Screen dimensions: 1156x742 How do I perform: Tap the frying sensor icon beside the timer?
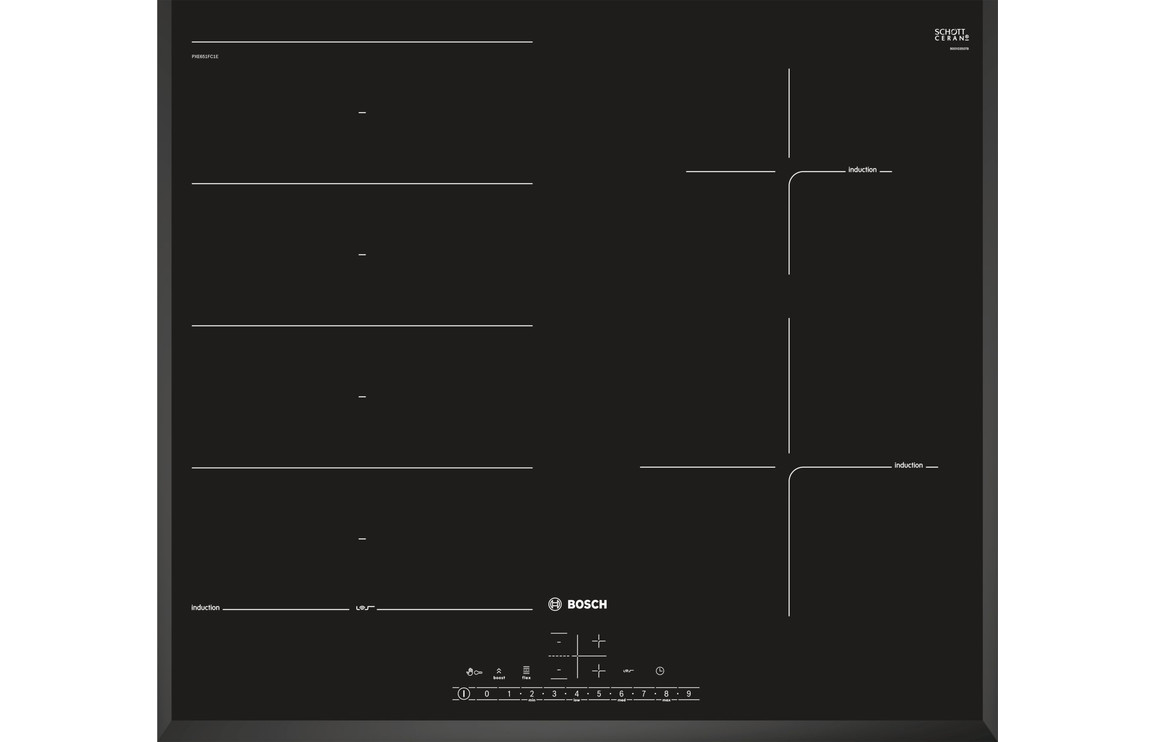628,671
